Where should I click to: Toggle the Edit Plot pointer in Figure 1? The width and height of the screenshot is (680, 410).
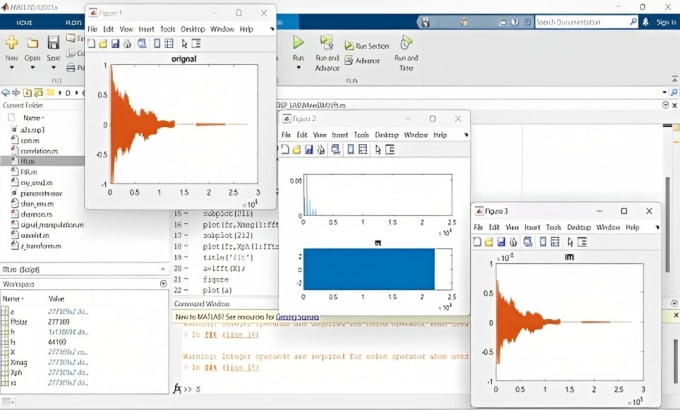point(184,43)
